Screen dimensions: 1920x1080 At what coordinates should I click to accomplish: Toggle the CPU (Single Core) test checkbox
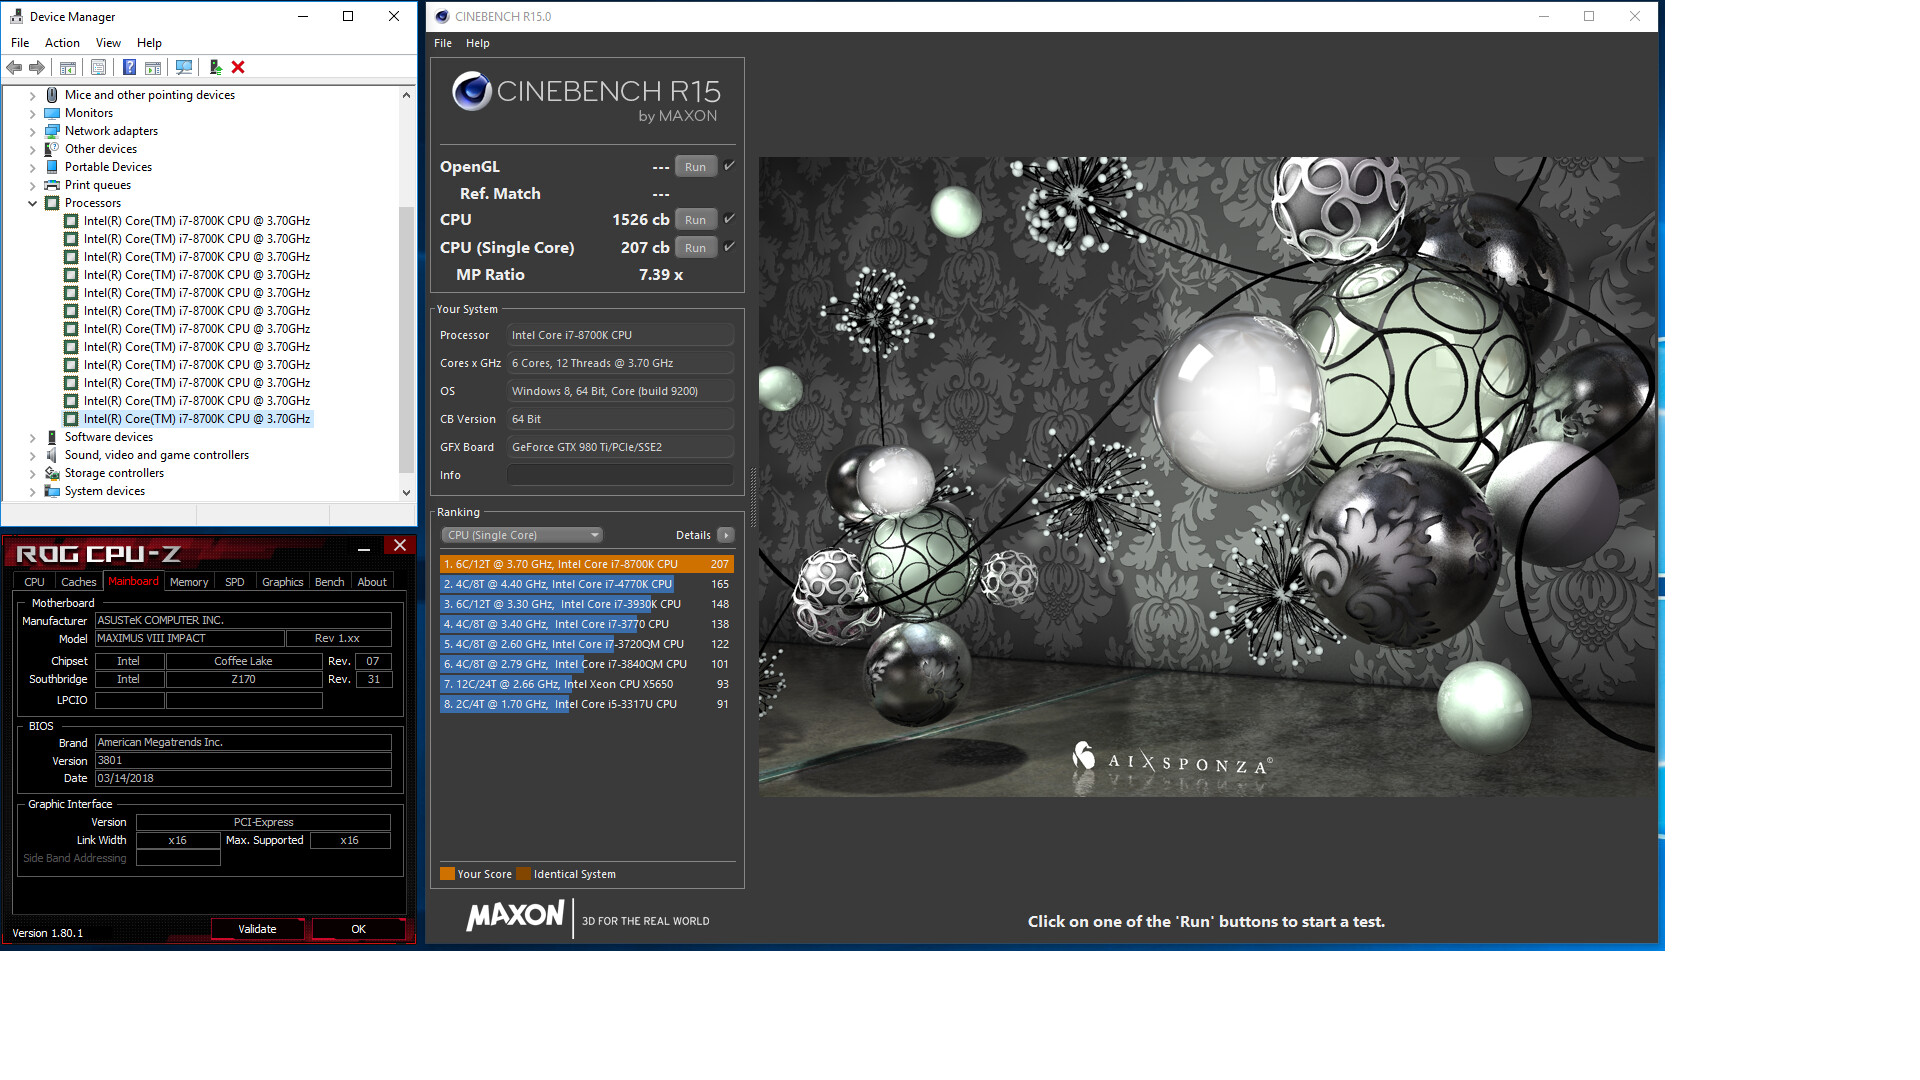pos(729,247)
